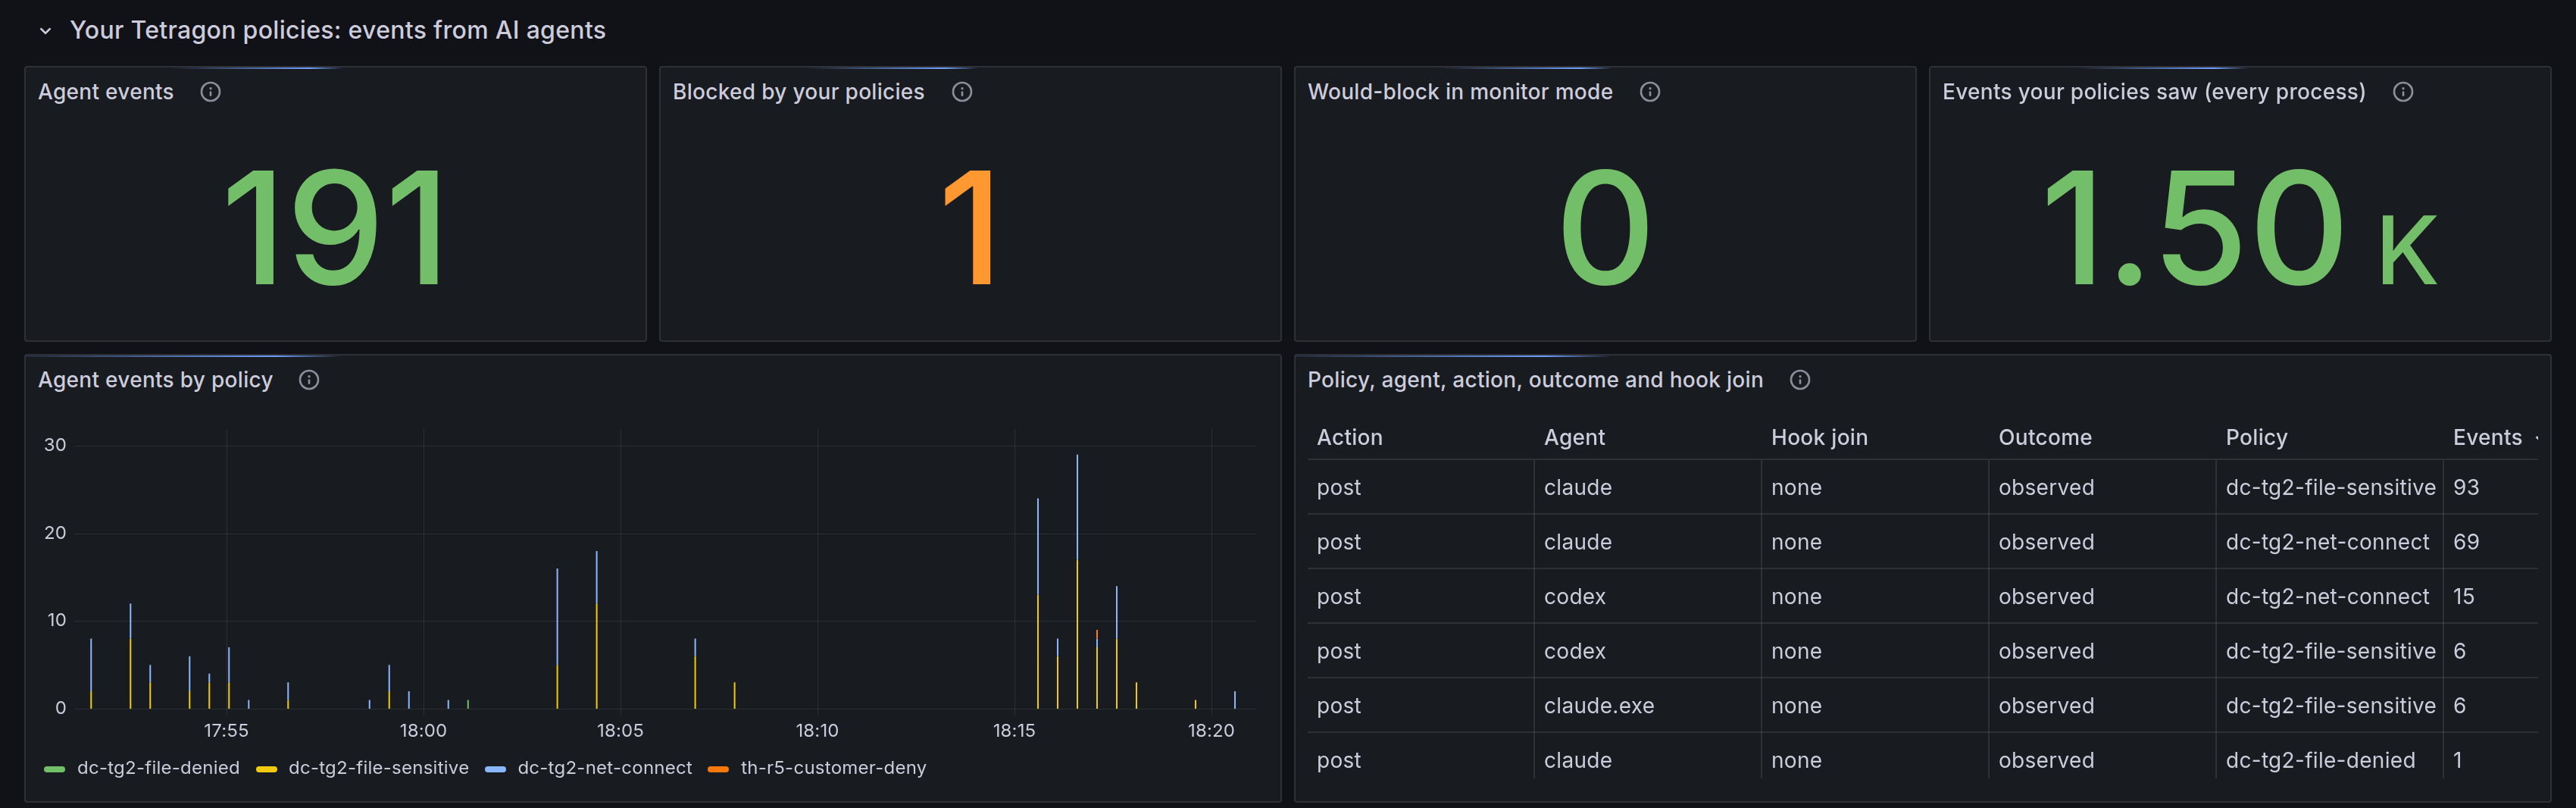The height and width of the screenshot is (808, 2576).
Task: Sort the table by the Hook join column
Action: pos(1819,438)
